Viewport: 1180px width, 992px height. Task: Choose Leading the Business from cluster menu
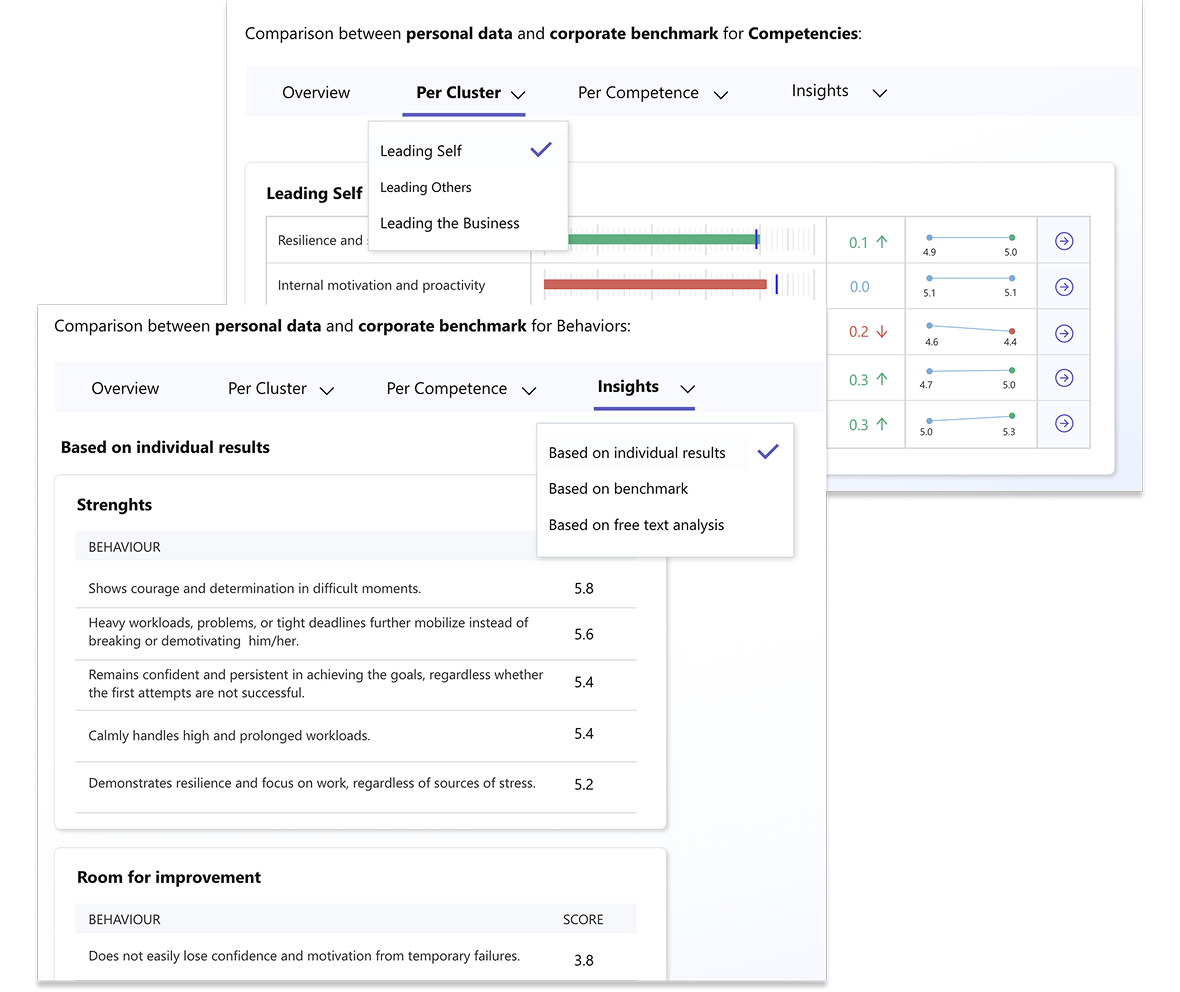tap(450, 223)
